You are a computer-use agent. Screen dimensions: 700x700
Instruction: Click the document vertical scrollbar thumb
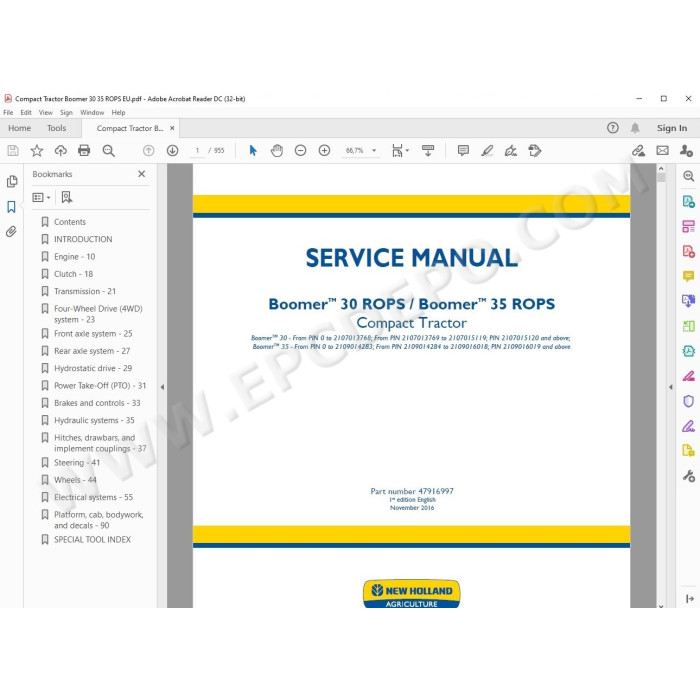tap(661, 178)
